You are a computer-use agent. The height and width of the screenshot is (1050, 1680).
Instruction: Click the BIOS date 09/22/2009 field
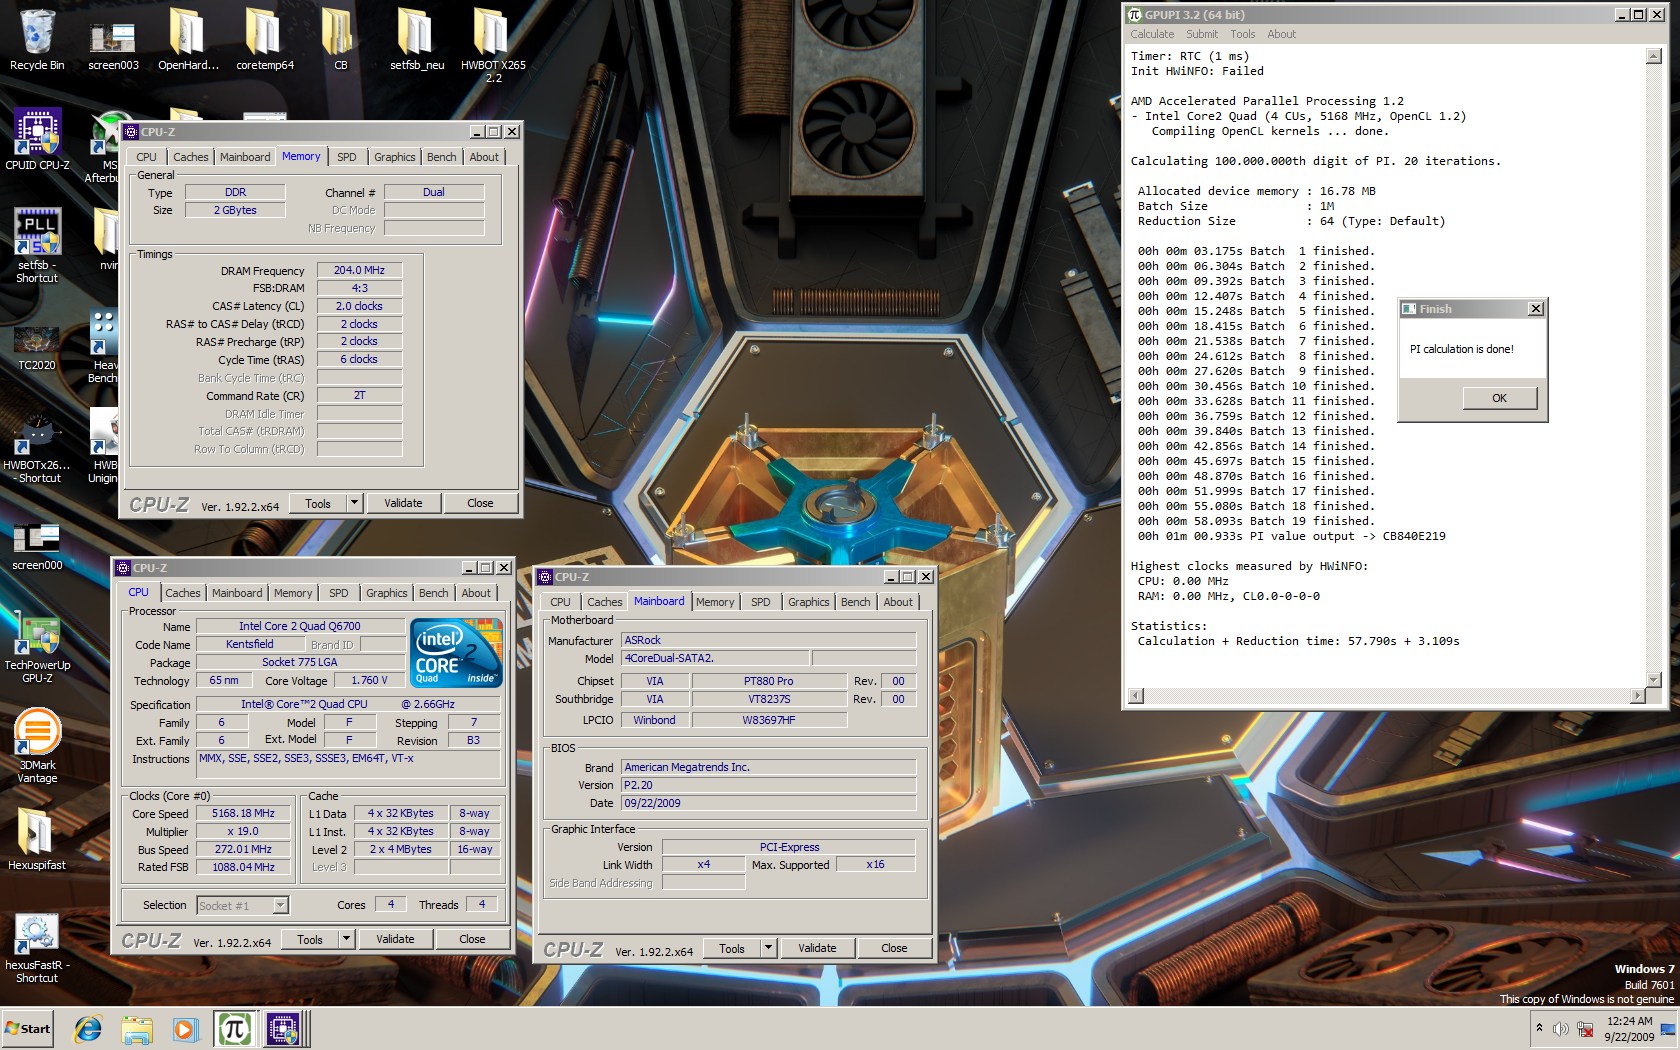click(768, 803)
